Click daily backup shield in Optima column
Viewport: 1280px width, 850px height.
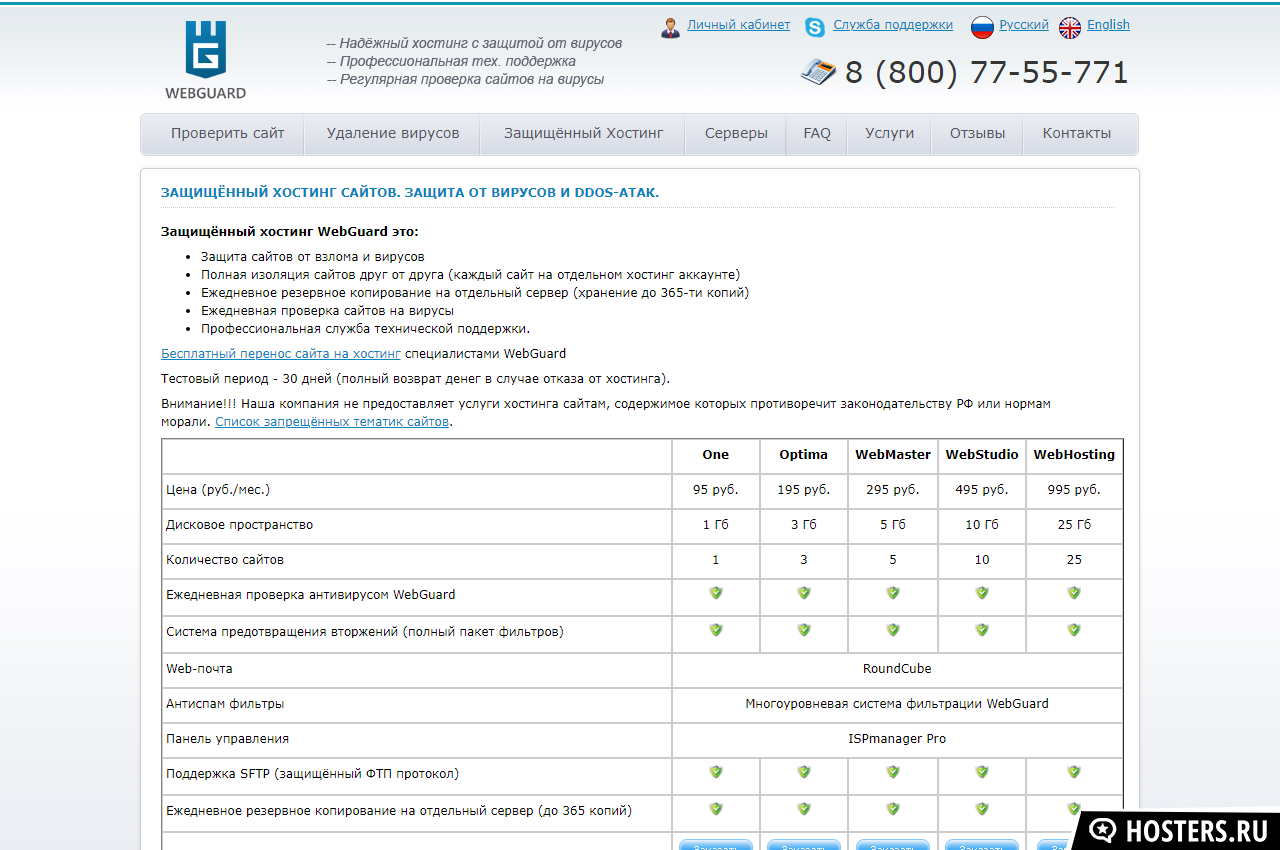point(804,809)
